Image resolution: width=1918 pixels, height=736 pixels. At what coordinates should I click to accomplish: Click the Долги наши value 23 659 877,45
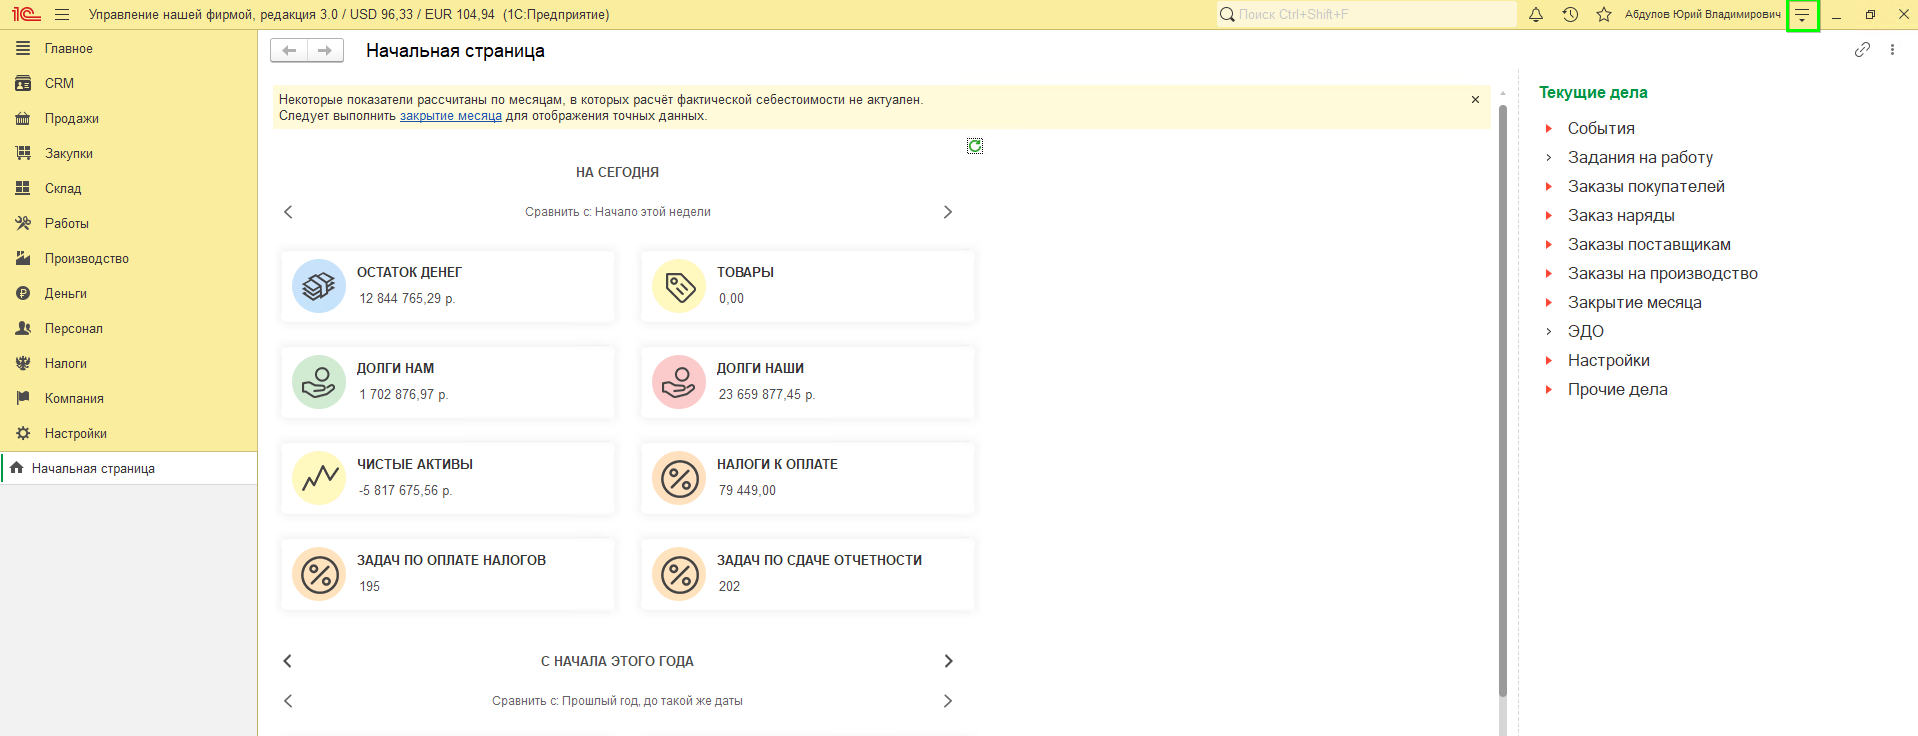(767, 394)
